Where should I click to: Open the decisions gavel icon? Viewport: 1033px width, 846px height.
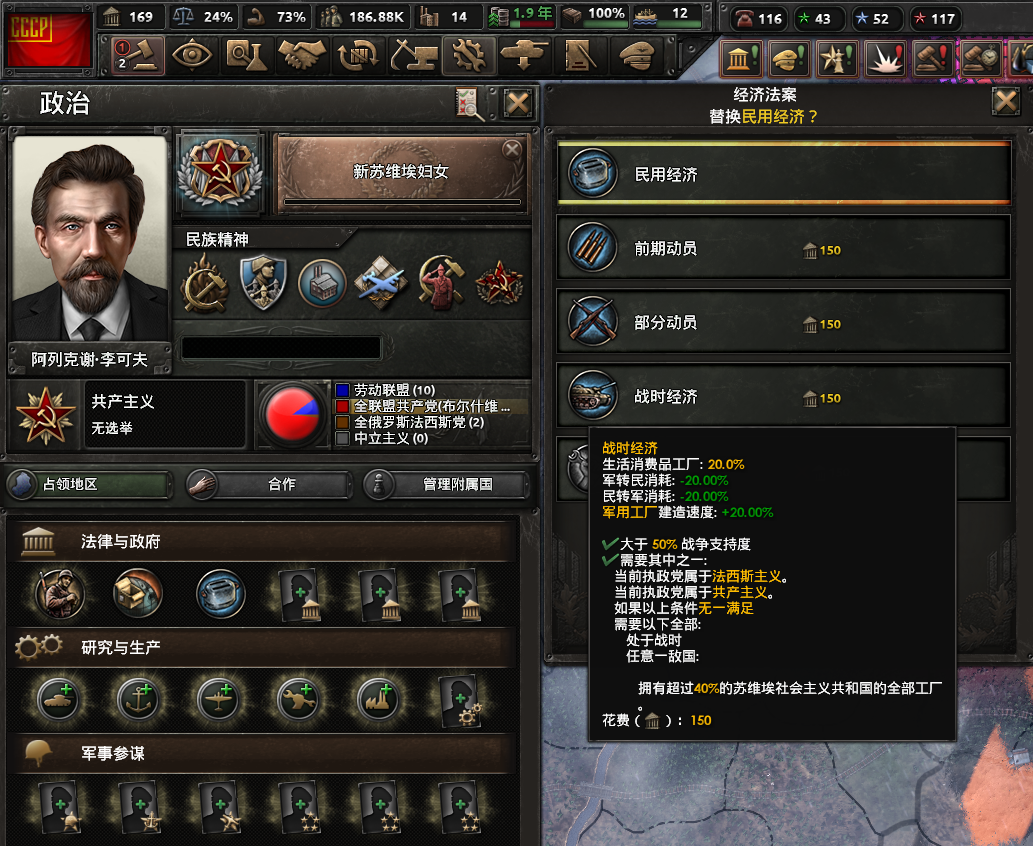pos(138,55)
